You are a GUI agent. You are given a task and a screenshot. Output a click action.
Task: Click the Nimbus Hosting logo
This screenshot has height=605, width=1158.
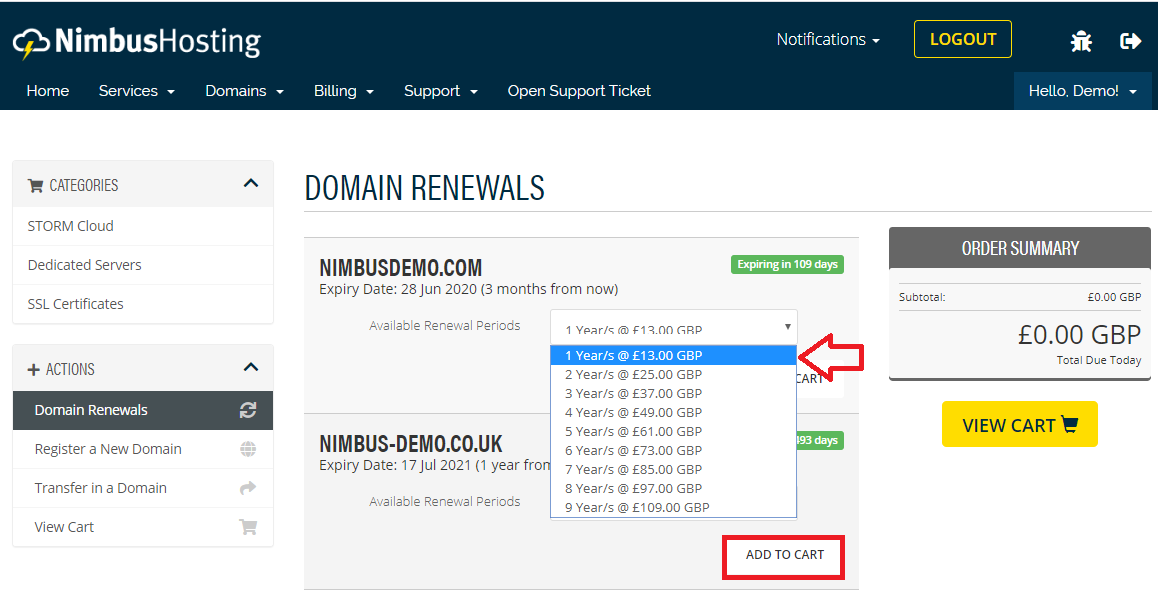(137, 42)
